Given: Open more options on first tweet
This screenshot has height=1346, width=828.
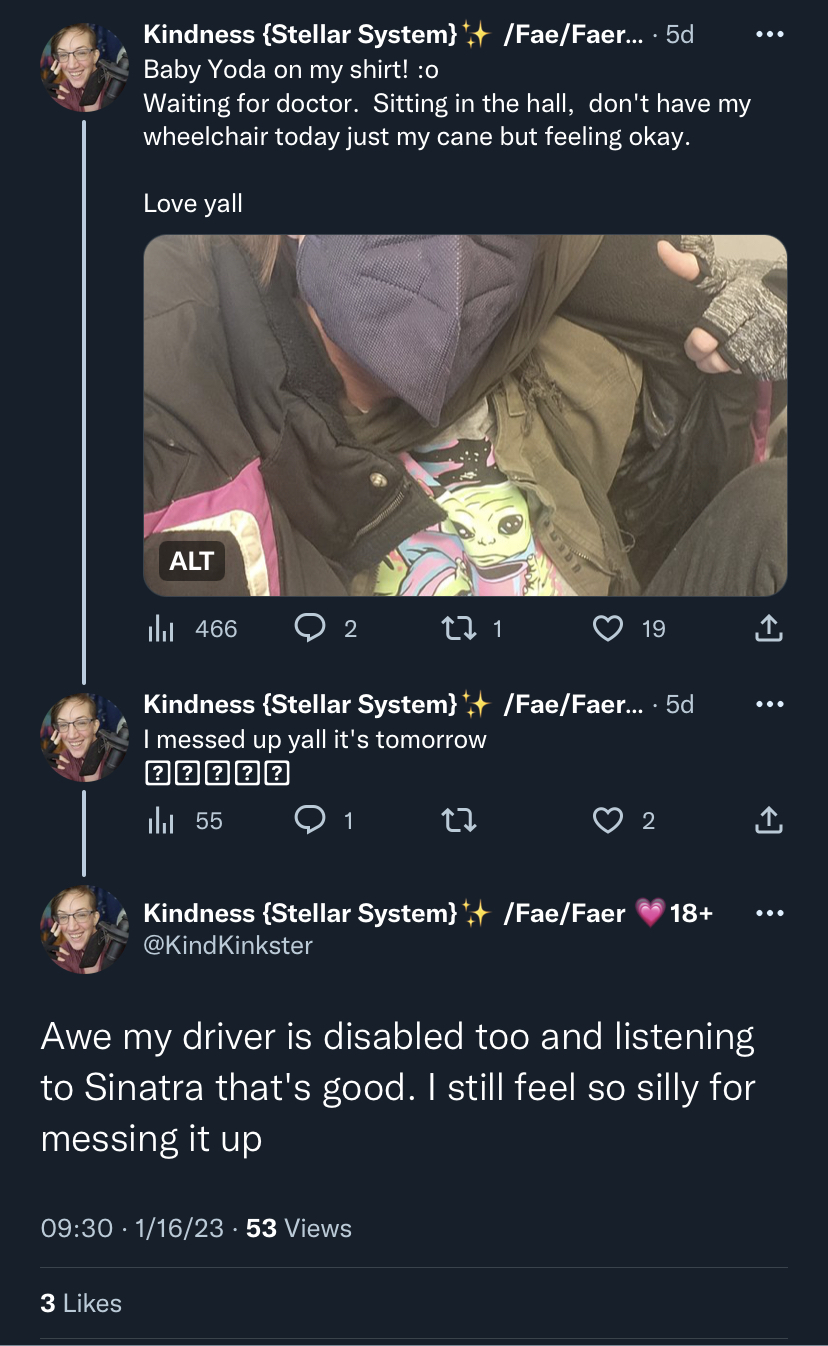Looking at the screenshot, I should pyautogui.click(x=769, y=35).
